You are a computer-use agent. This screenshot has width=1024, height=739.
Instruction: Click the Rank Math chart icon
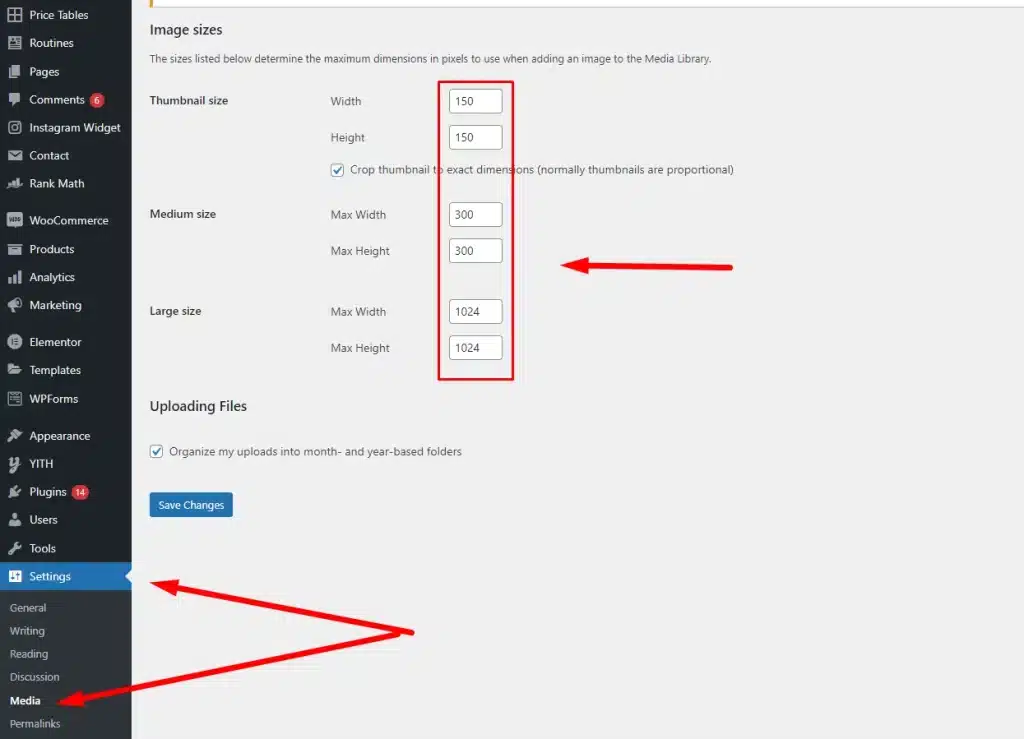[x=14, y=183]
